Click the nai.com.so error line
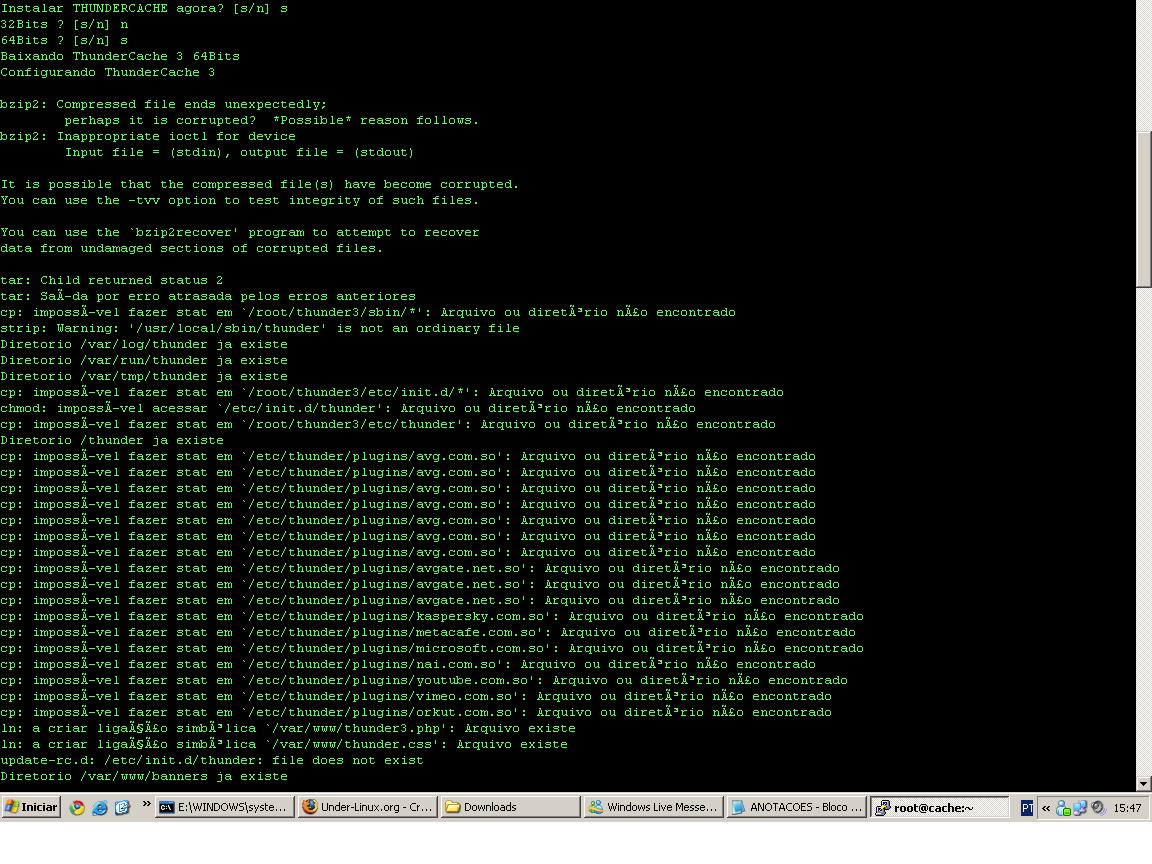Viewport: 1152px width, 864px height. click(x=408, y=665)
